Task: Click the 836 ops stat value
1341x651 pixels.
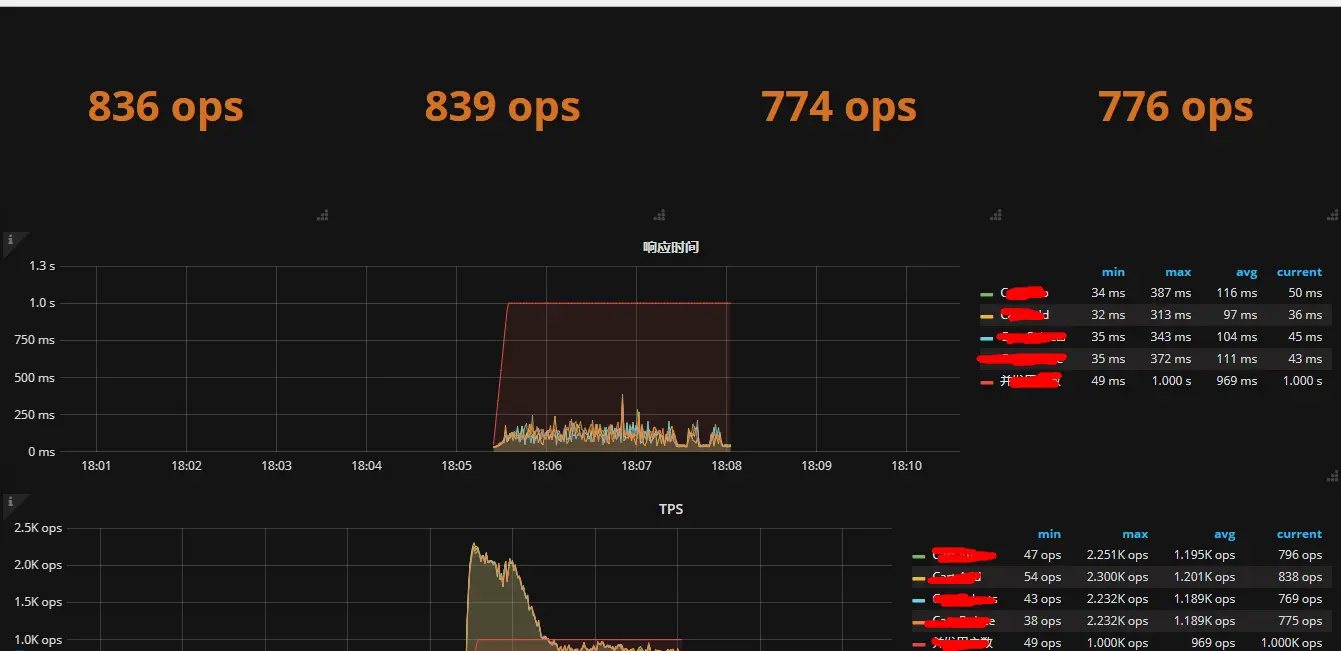Action: pyautogui.click(x=166, y=106)
